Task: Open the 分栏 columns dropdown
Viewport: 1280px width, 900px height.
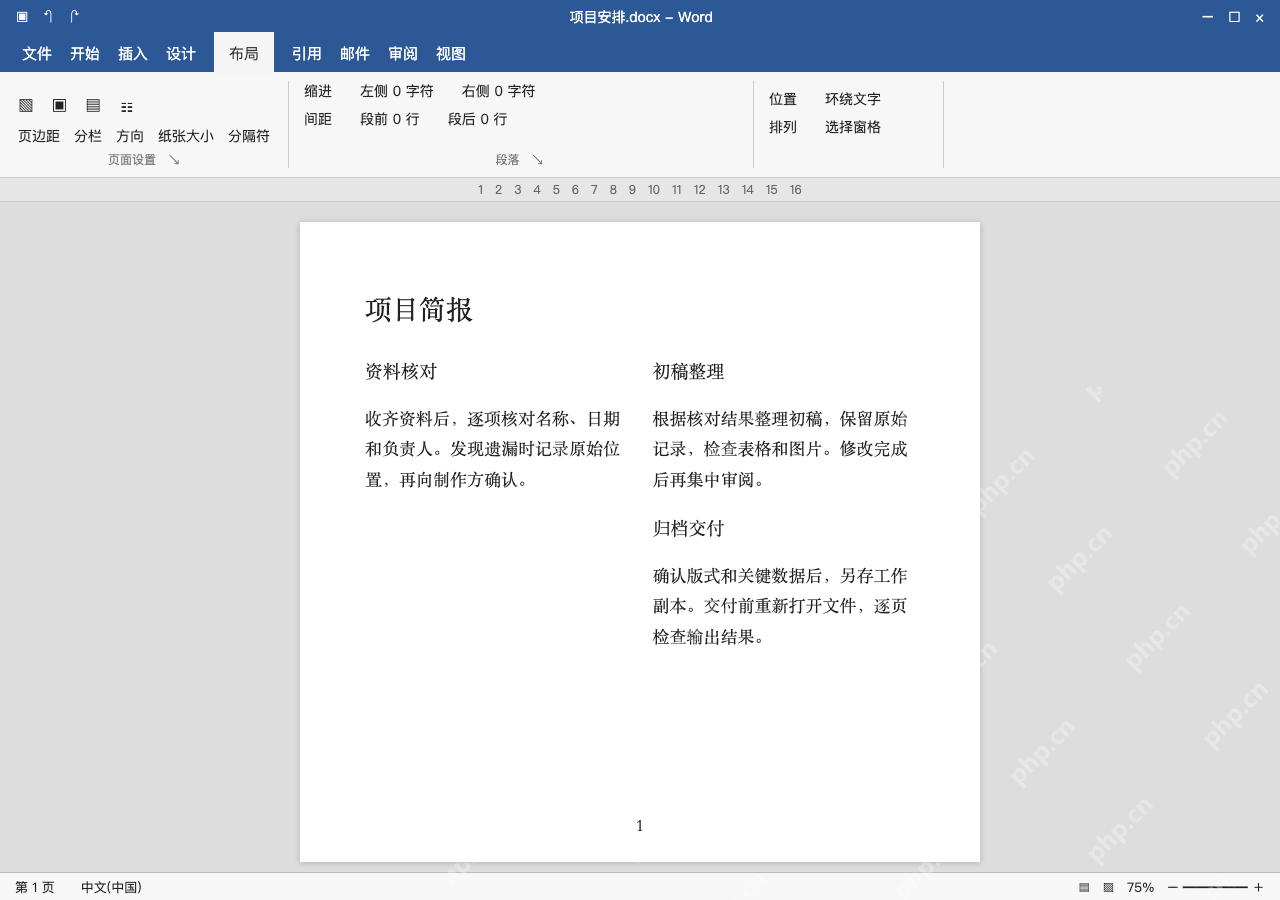Action: click(x=88, y=136)
